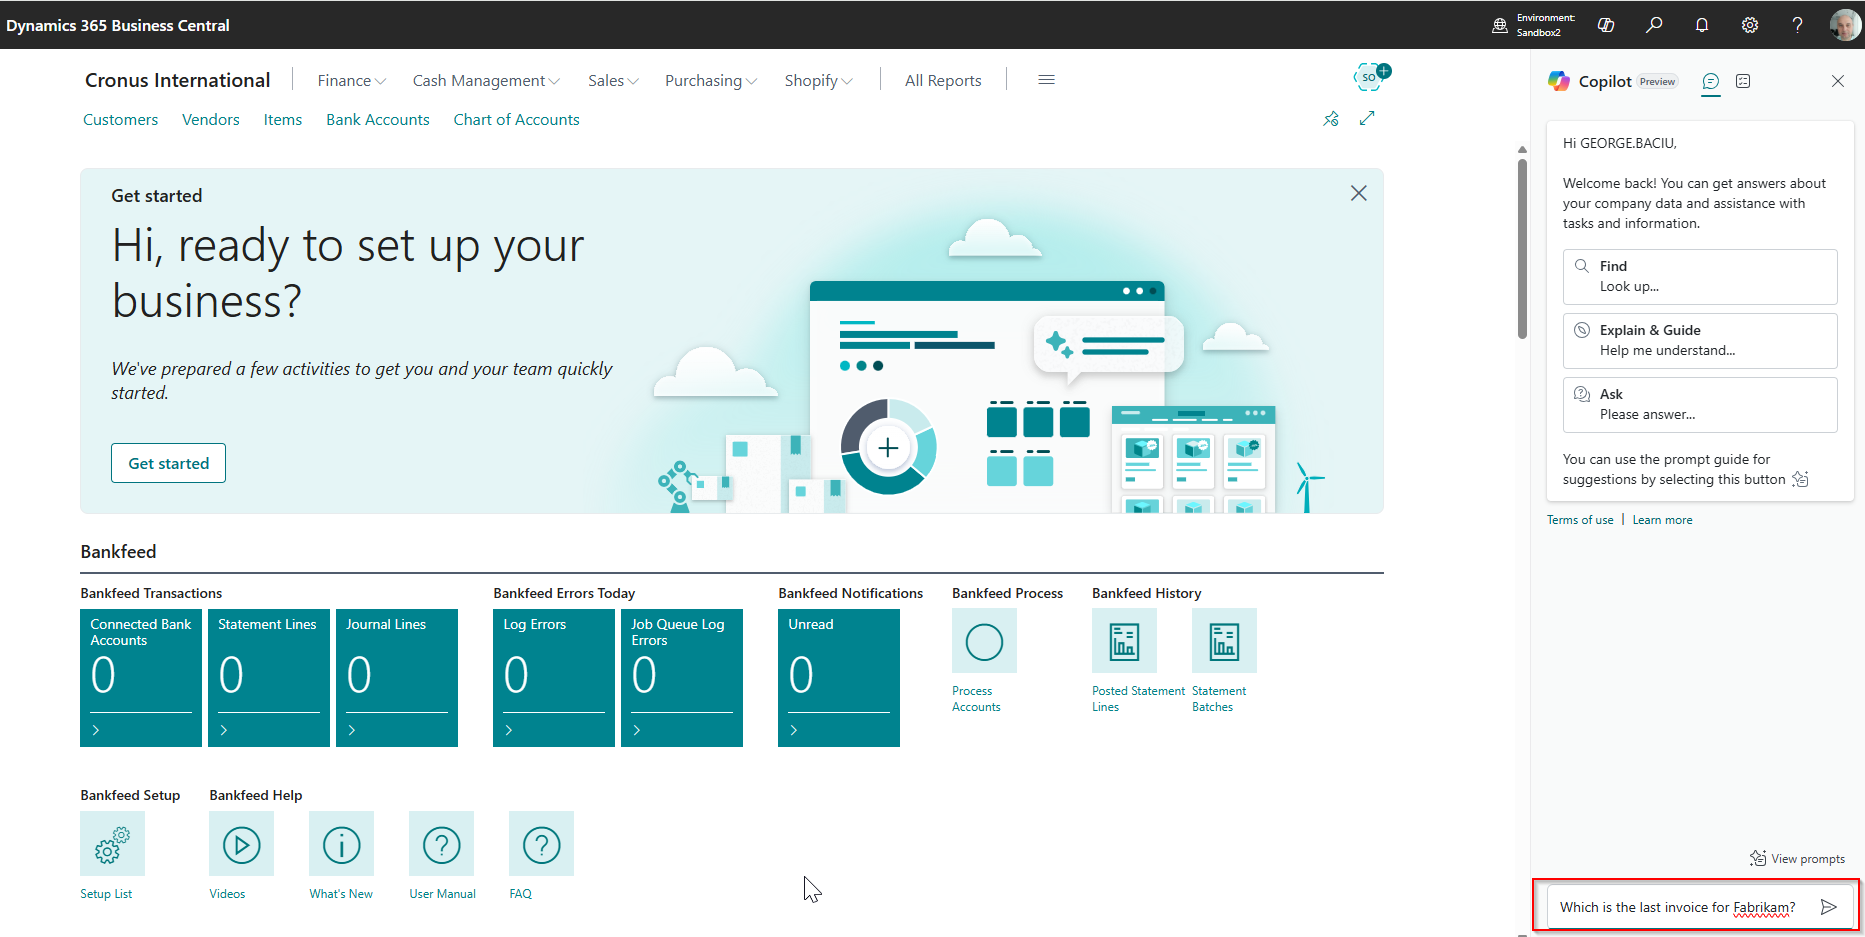
Task: Open the Log Errors tile
Action: click(554, 678)
